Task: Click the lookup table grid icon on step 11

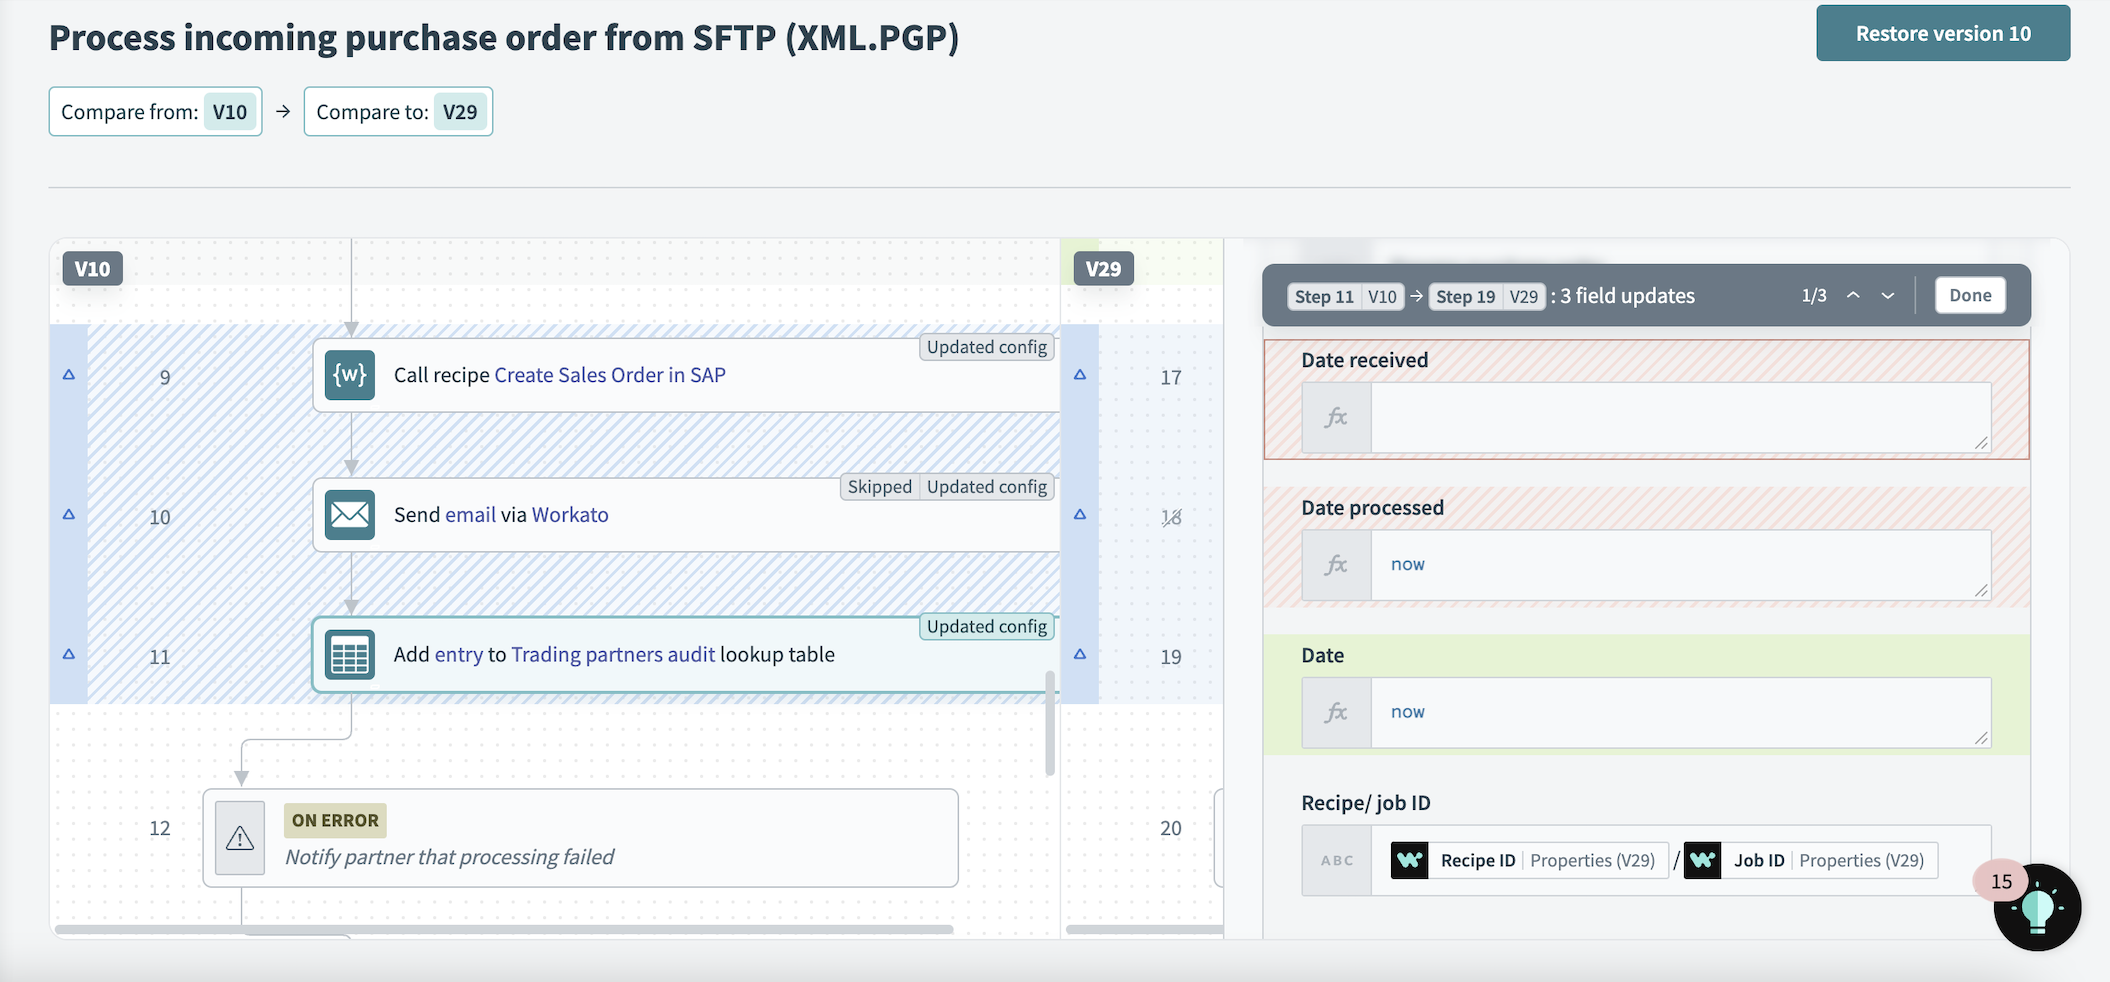Action: [x=349, y=654]
